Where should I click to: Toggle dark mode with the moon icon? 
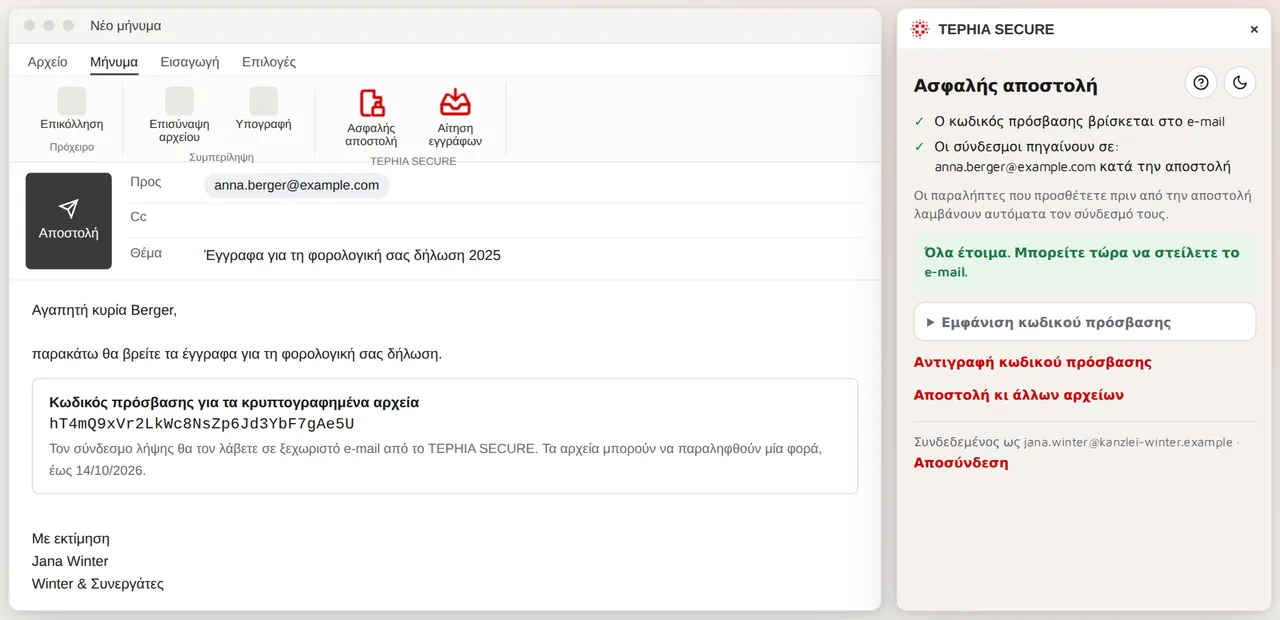click(x=1240, y=83)
